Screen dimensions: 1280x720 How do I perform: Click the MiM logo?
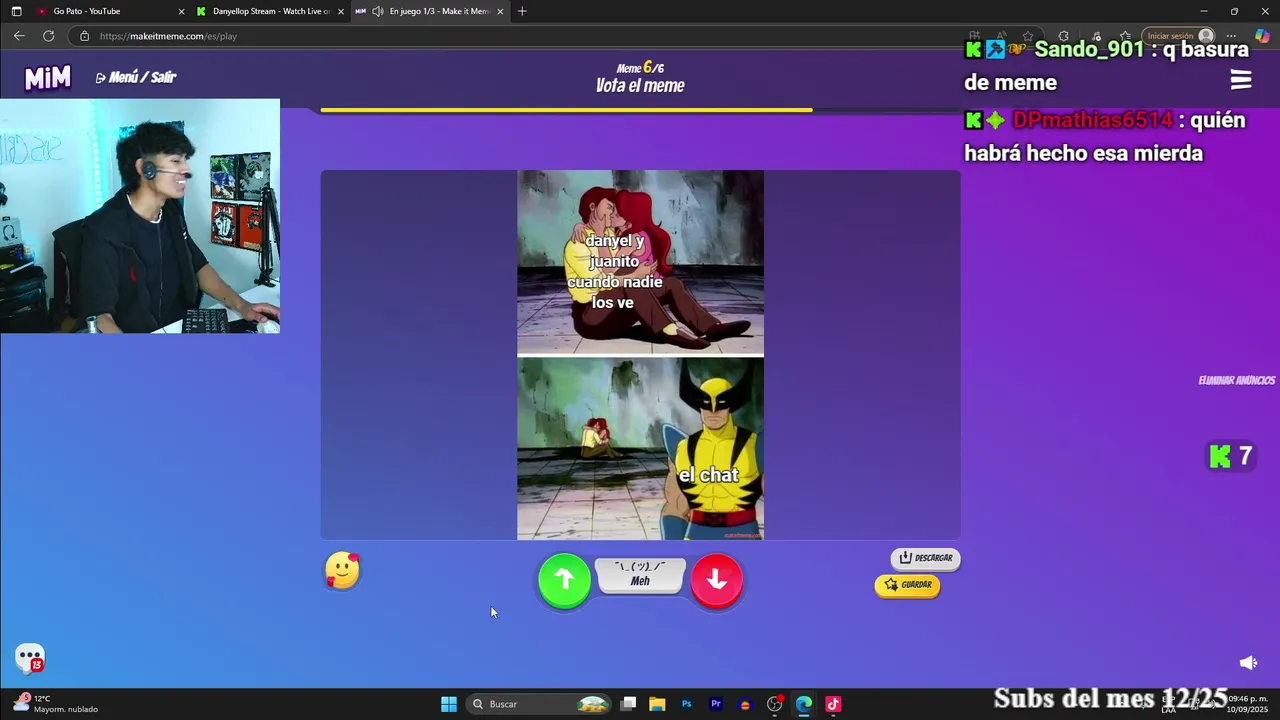click(x=47, y=78)
